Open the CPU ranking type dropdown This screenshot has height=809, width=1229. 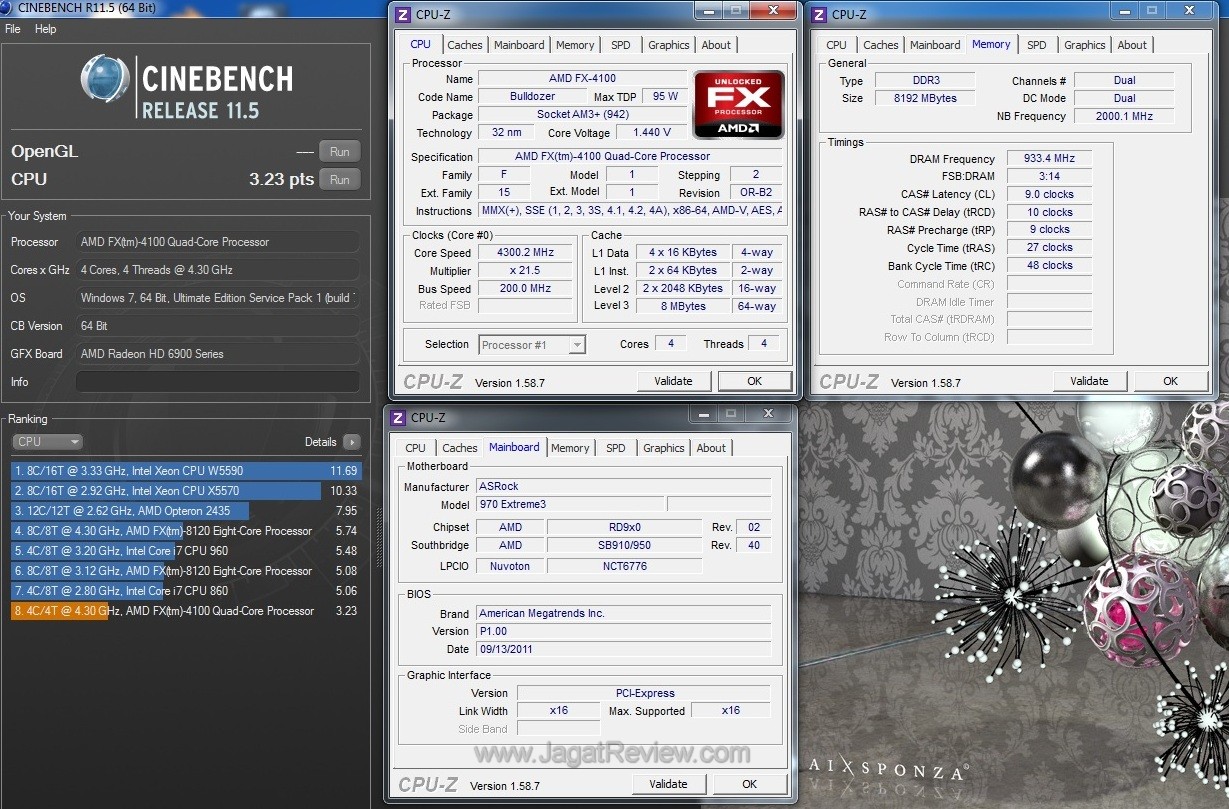47,442
